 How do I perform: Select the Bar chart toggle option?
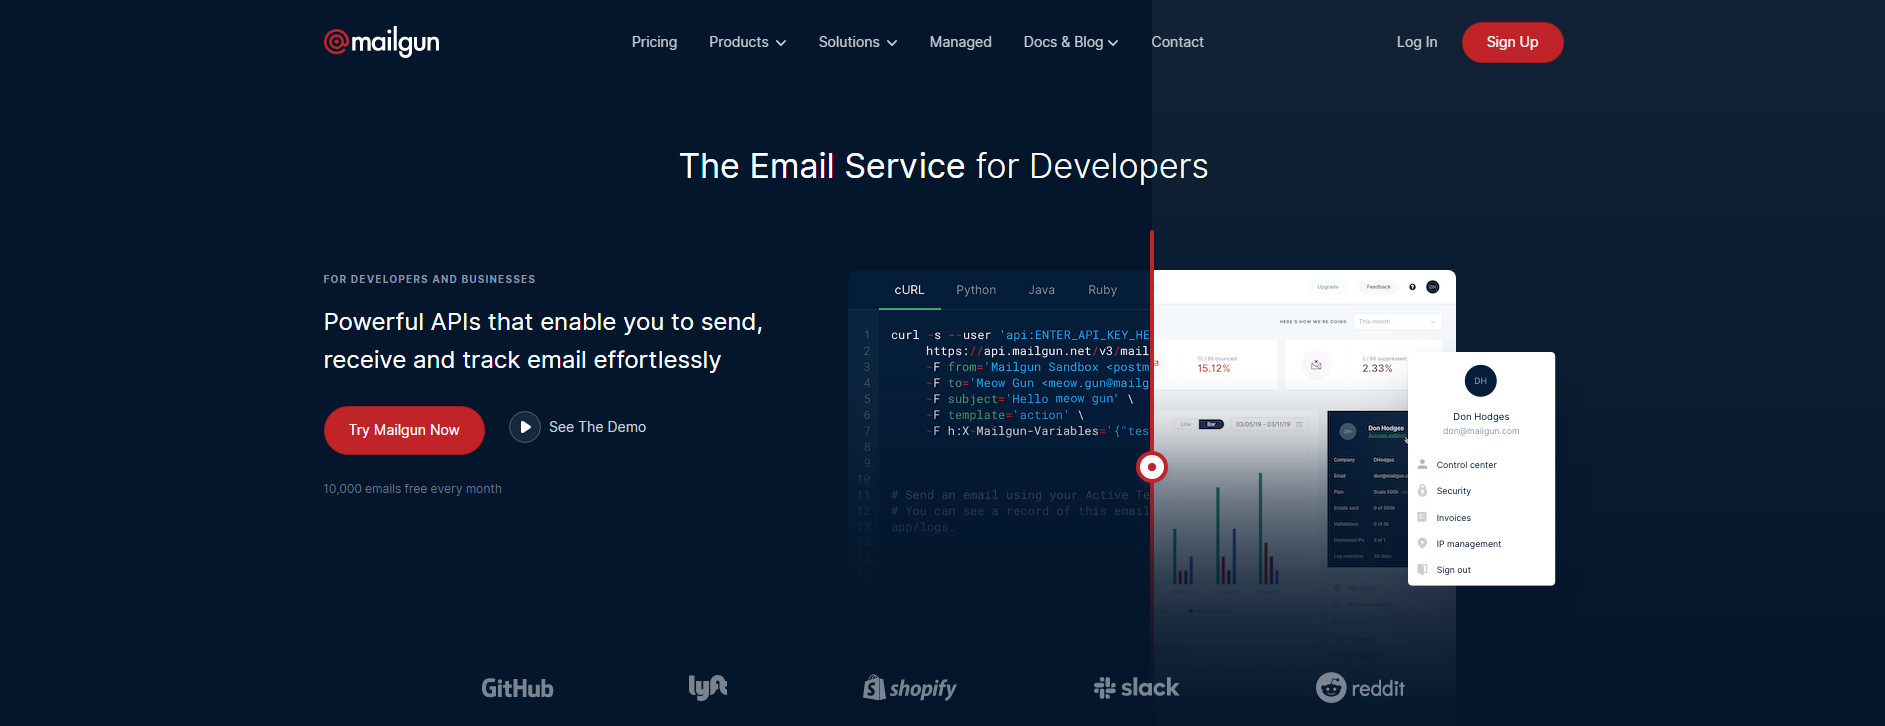(x=1211, y=424)
